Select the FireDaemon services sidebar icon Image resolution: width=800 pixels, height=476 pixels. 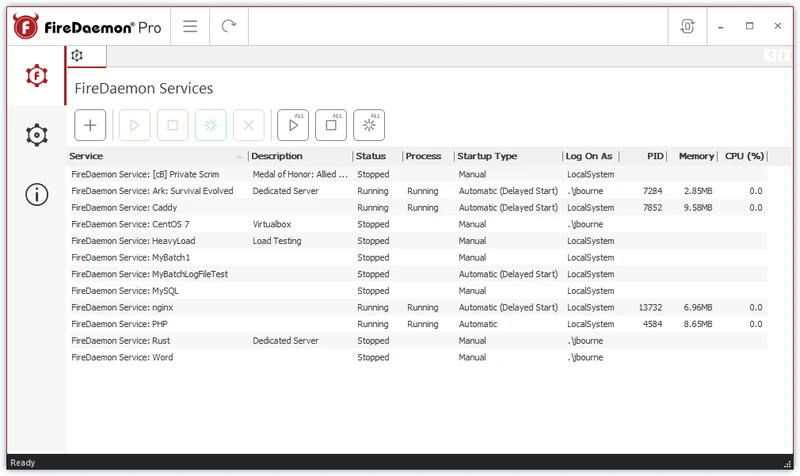37,76
